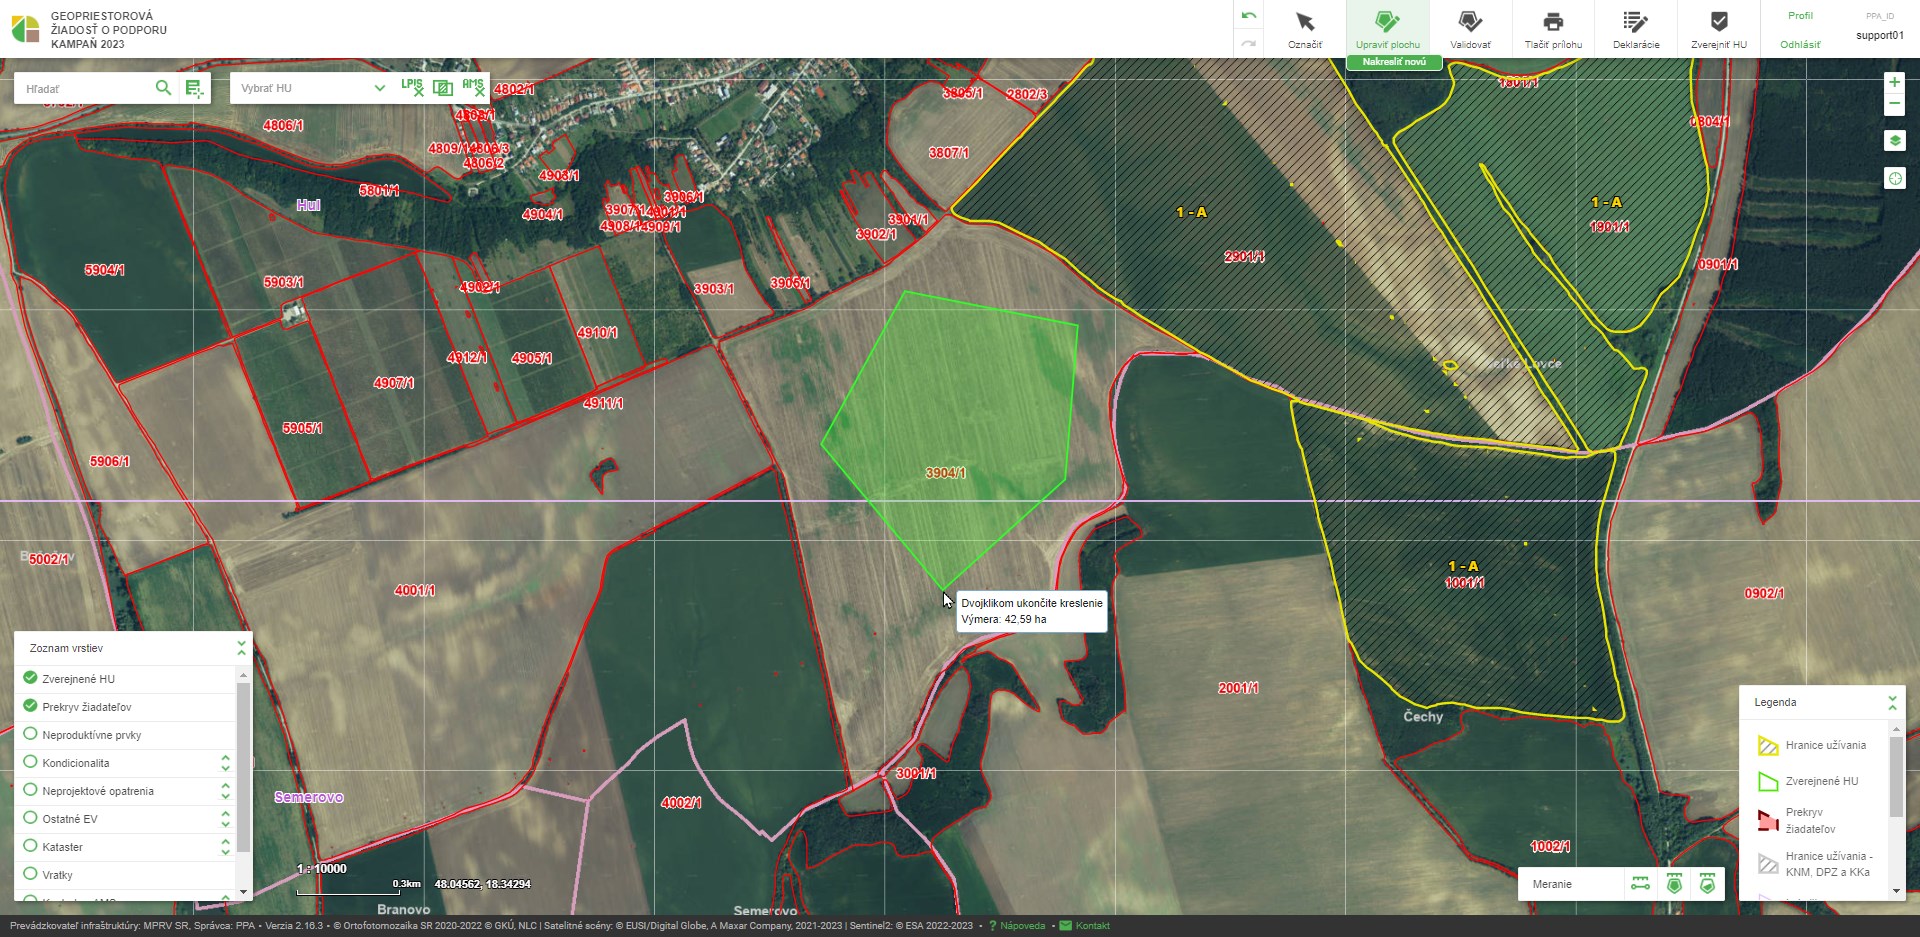
Task: Click the locate position target icon
Action: coord(1894,179)
